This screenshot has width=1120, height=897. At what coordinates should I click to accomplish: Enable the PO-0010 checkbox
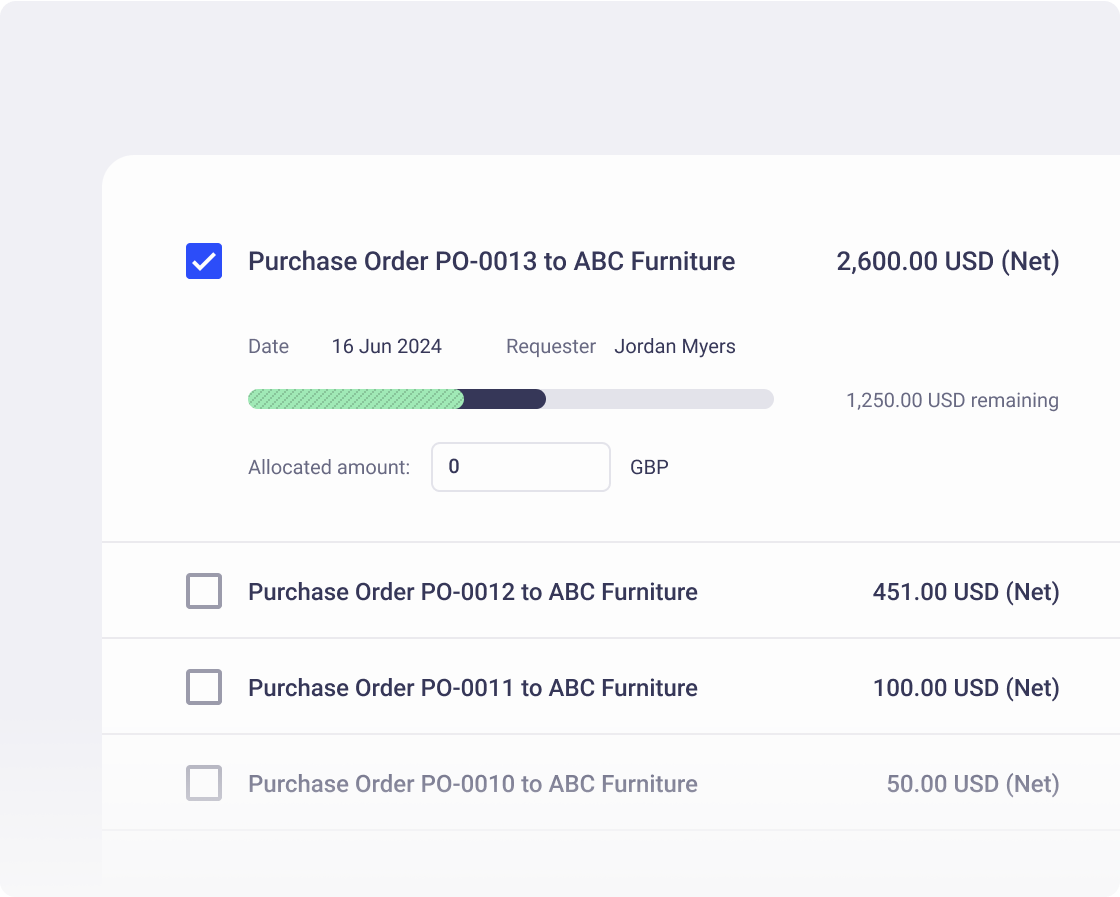point(203,783)
